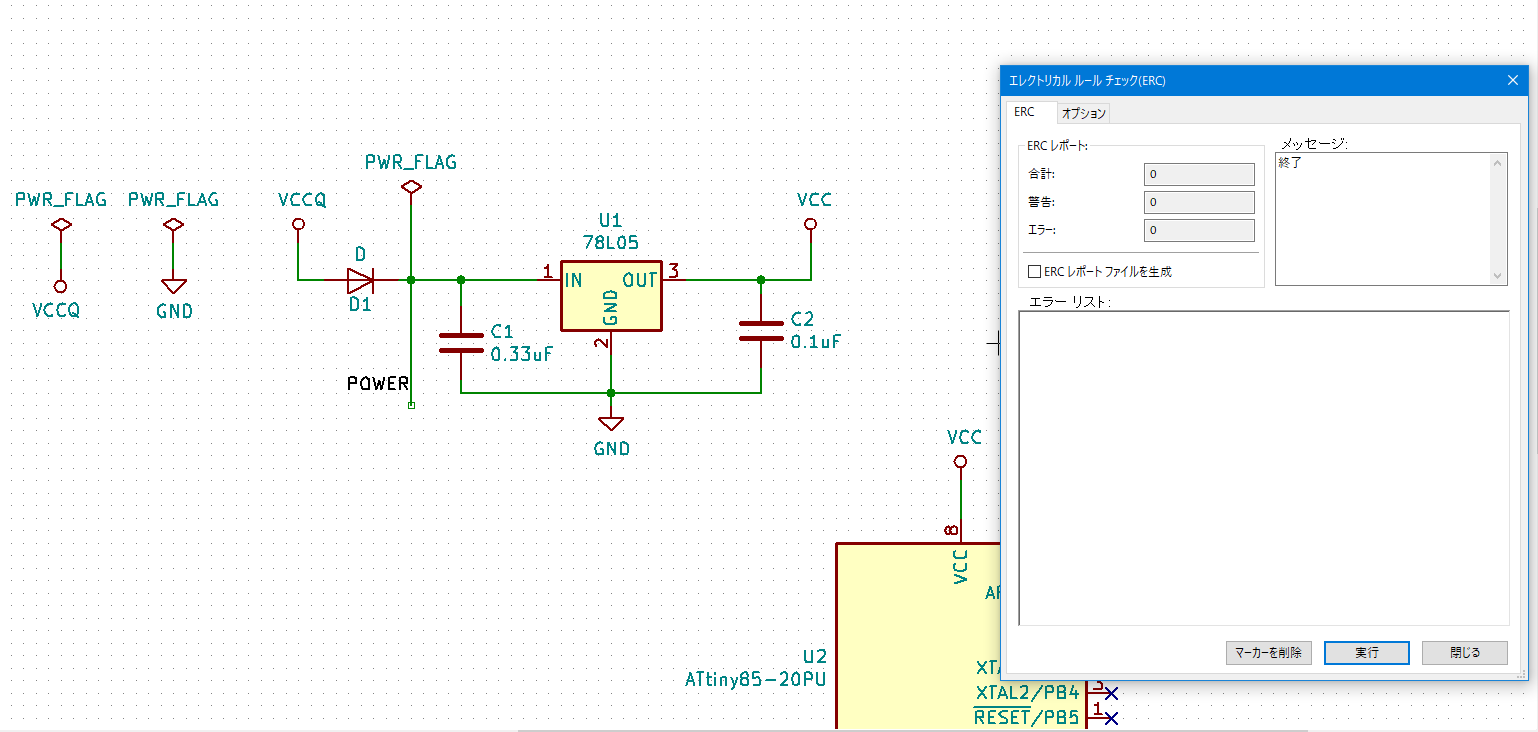The image size is (1538, 732).
Task: Click the POWER net label
Action: pos(378,383)
